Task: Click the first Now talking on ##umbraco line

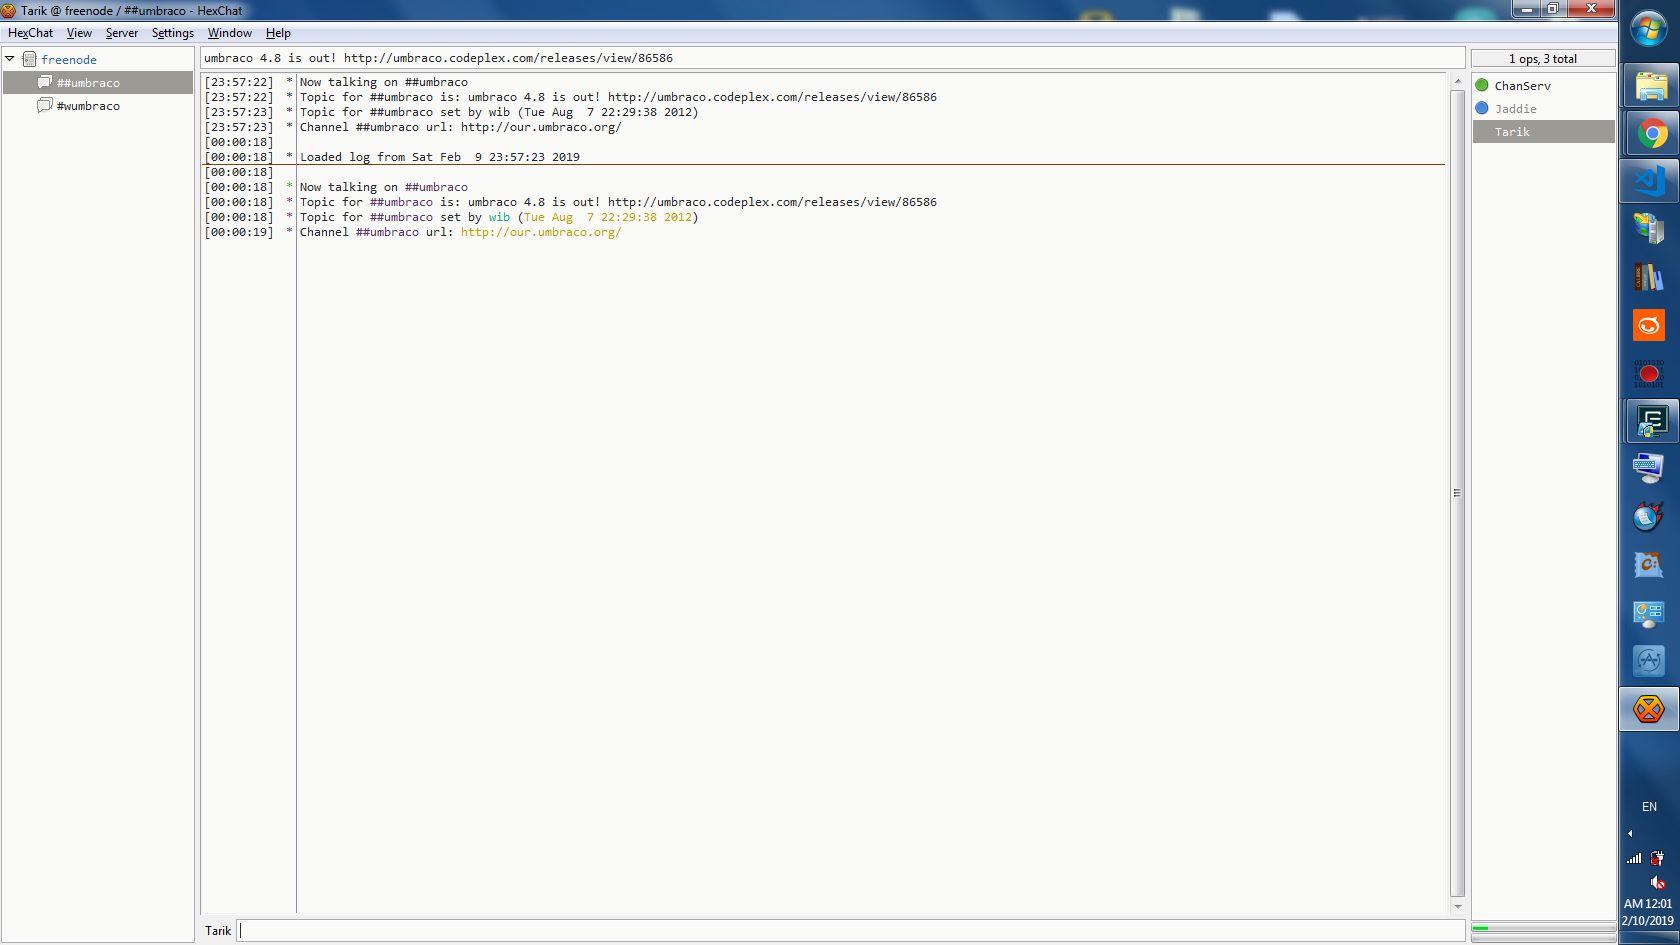Action: pyautogui.click(x=384, y=82)
